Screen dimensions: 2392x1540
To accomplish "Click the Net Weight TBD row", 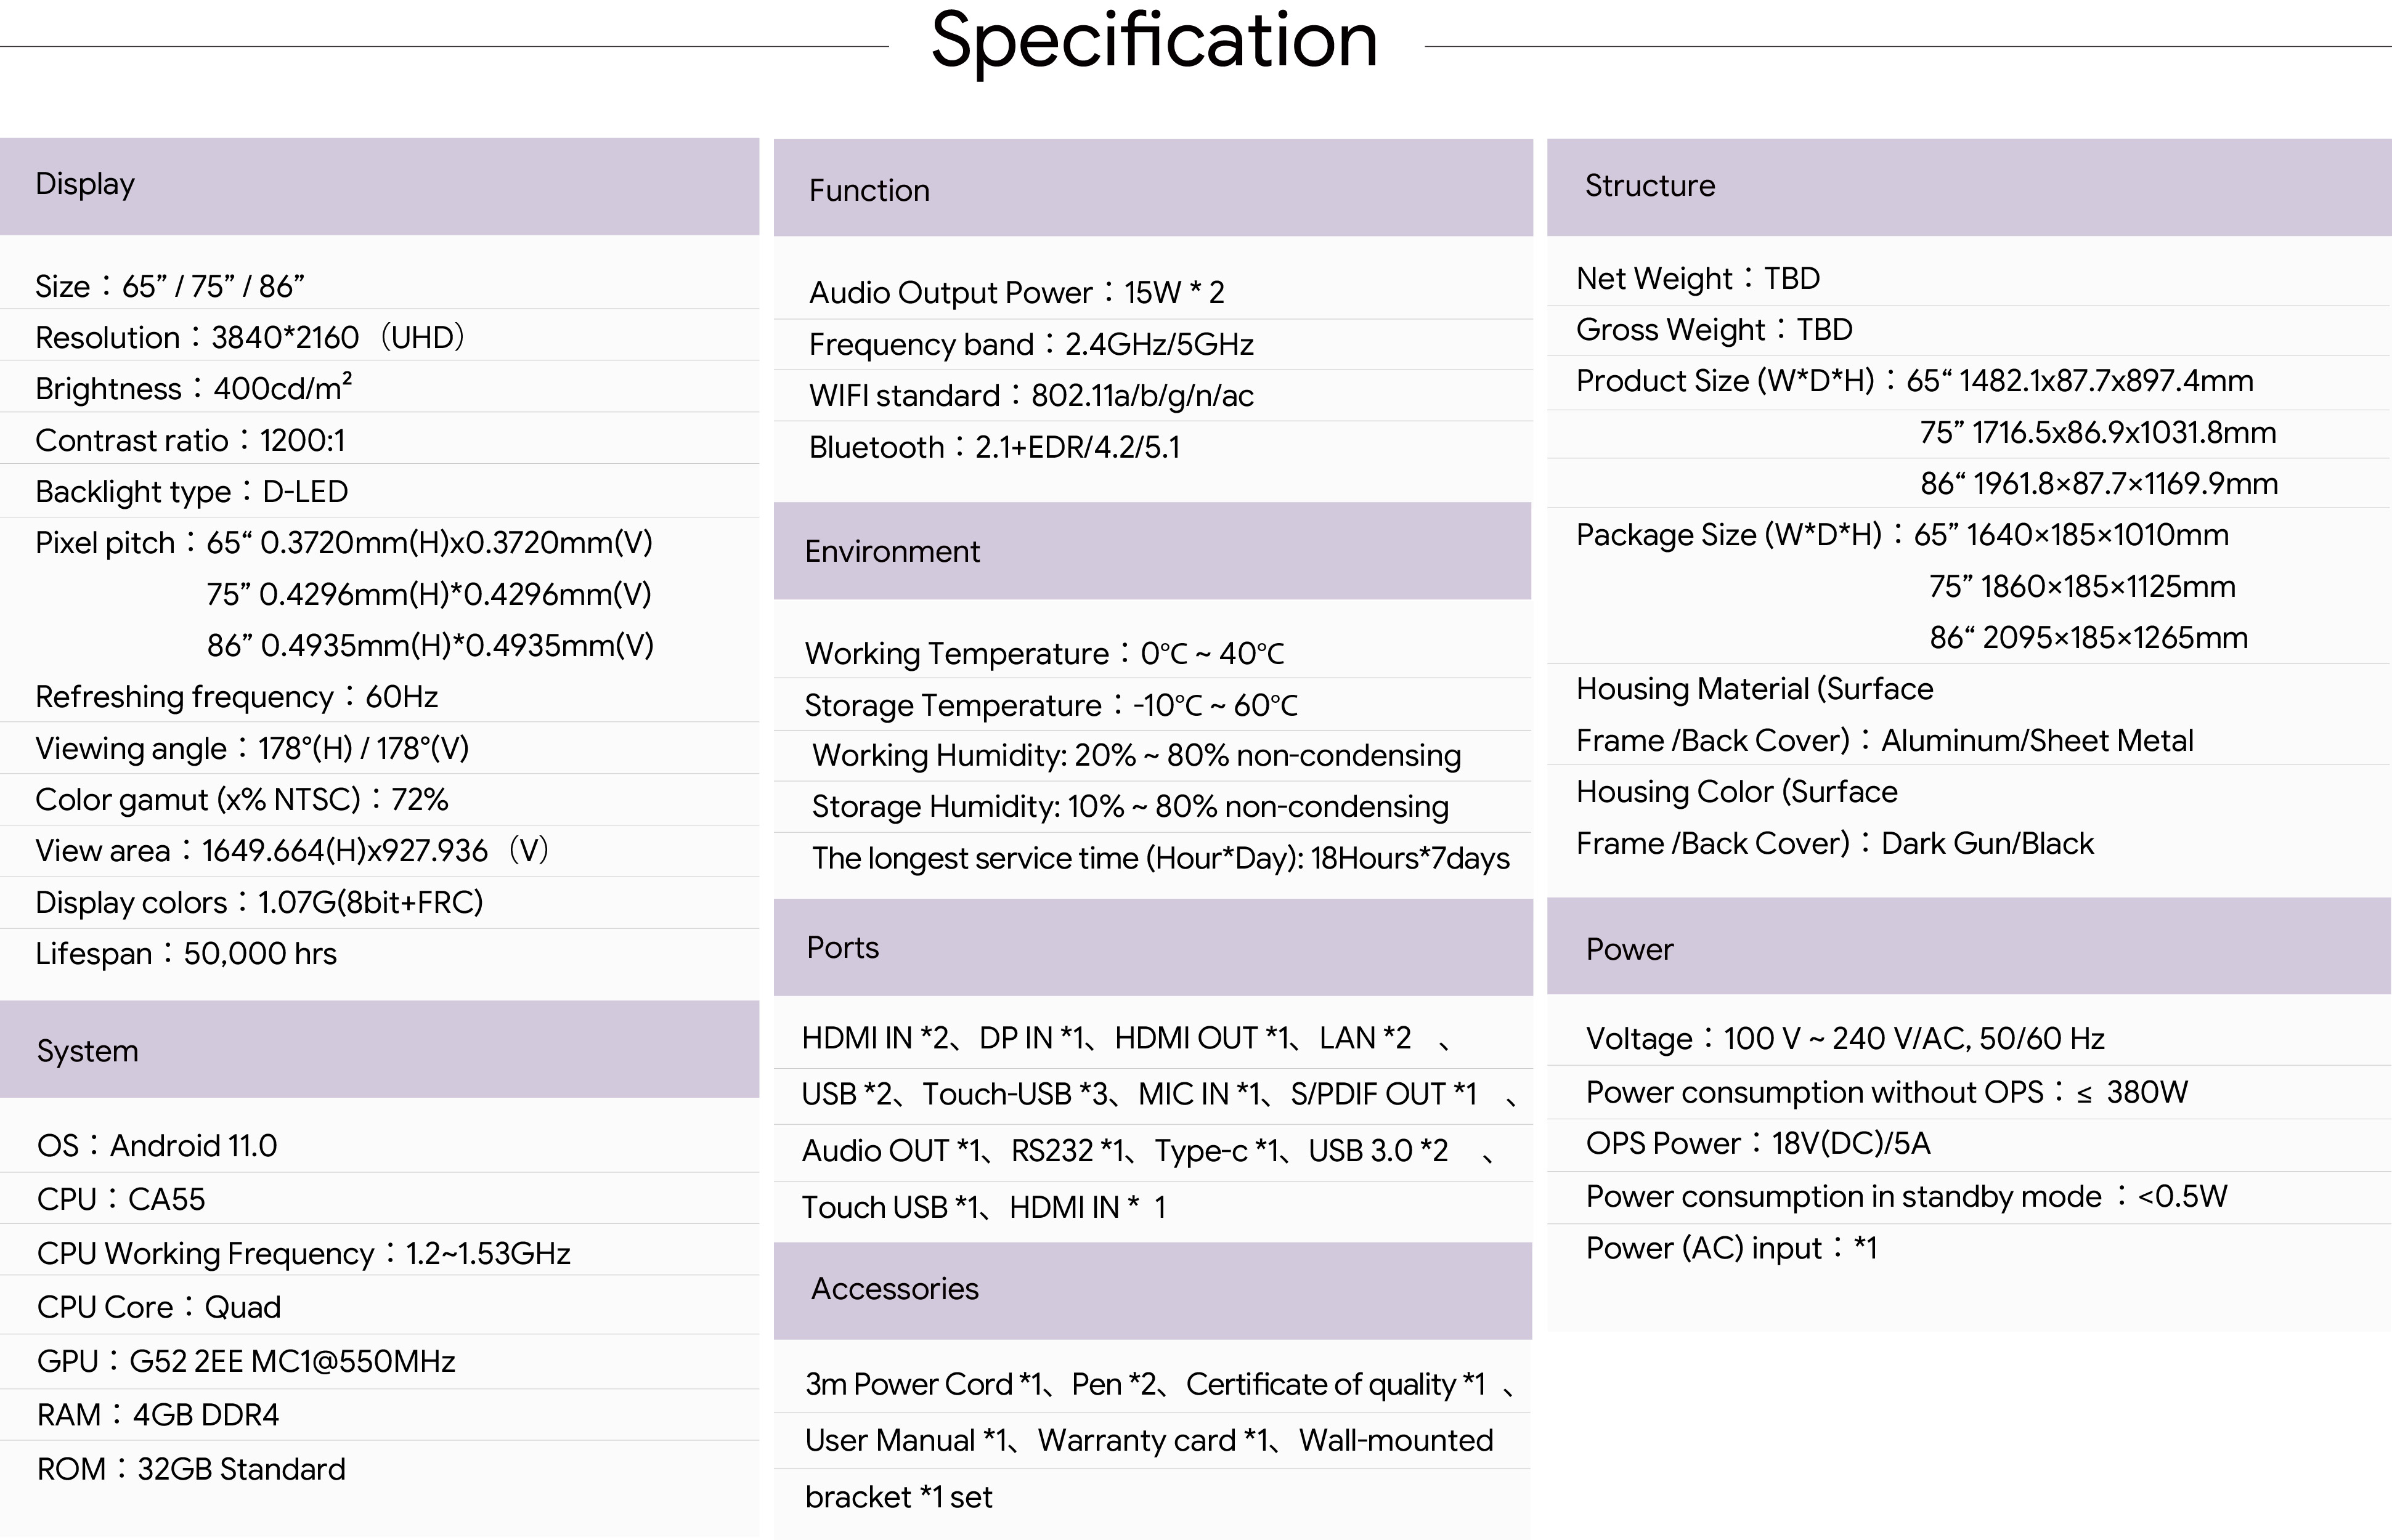I will (1969, 278).
